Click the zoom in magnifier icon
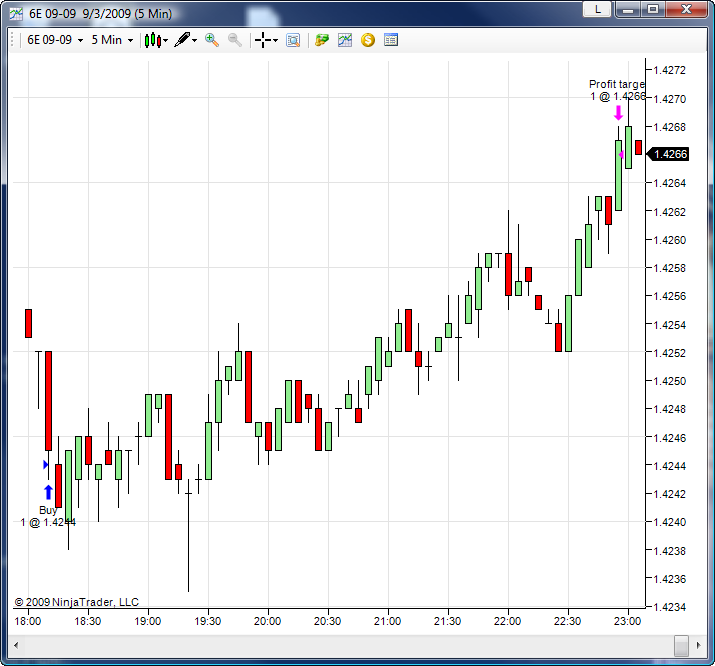 212,40
